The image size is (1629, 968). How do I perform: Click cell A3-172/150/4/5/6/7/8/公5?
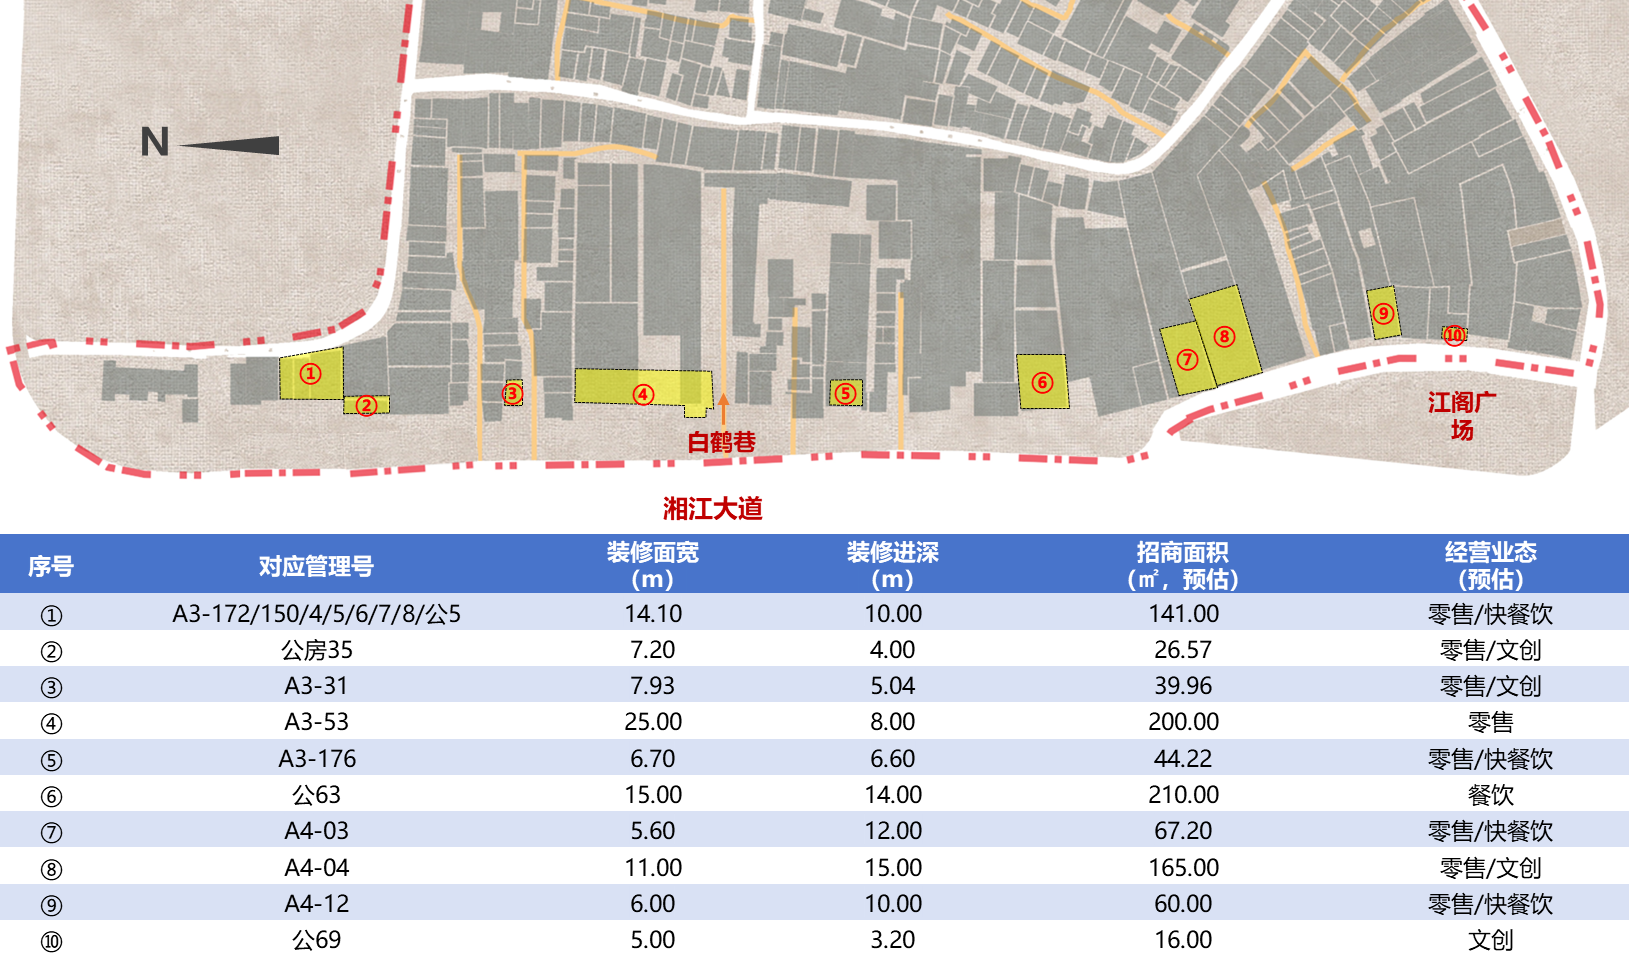(x=316, y=614)
